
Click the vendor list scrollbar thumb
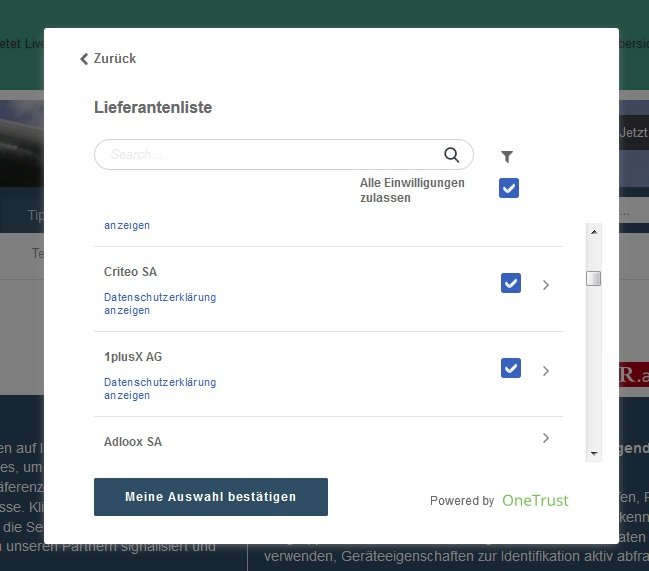[594, 278]
